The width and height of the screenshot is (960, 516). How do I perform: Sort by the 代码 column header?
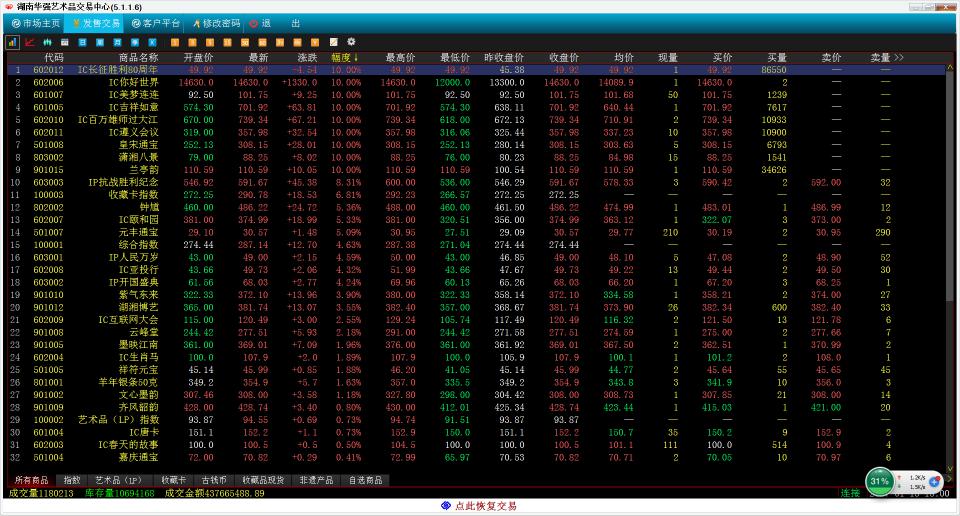tap(53, 58)
